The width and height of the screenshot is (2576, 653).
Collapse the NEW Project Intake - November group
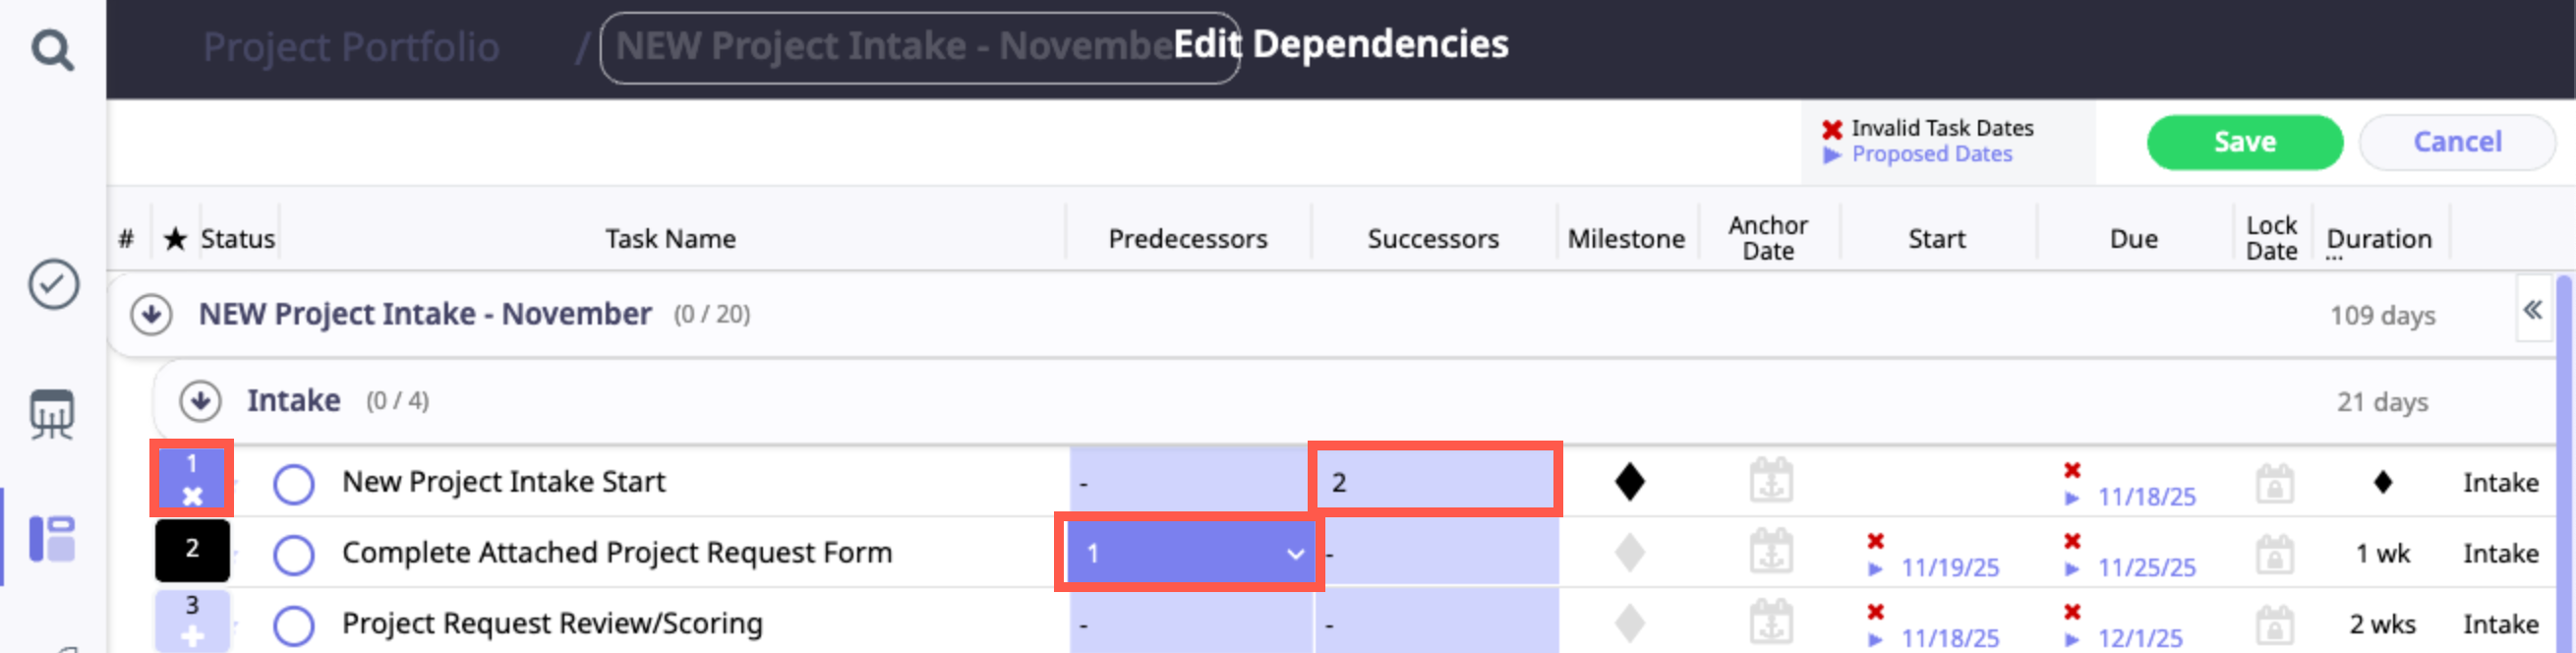151,314
